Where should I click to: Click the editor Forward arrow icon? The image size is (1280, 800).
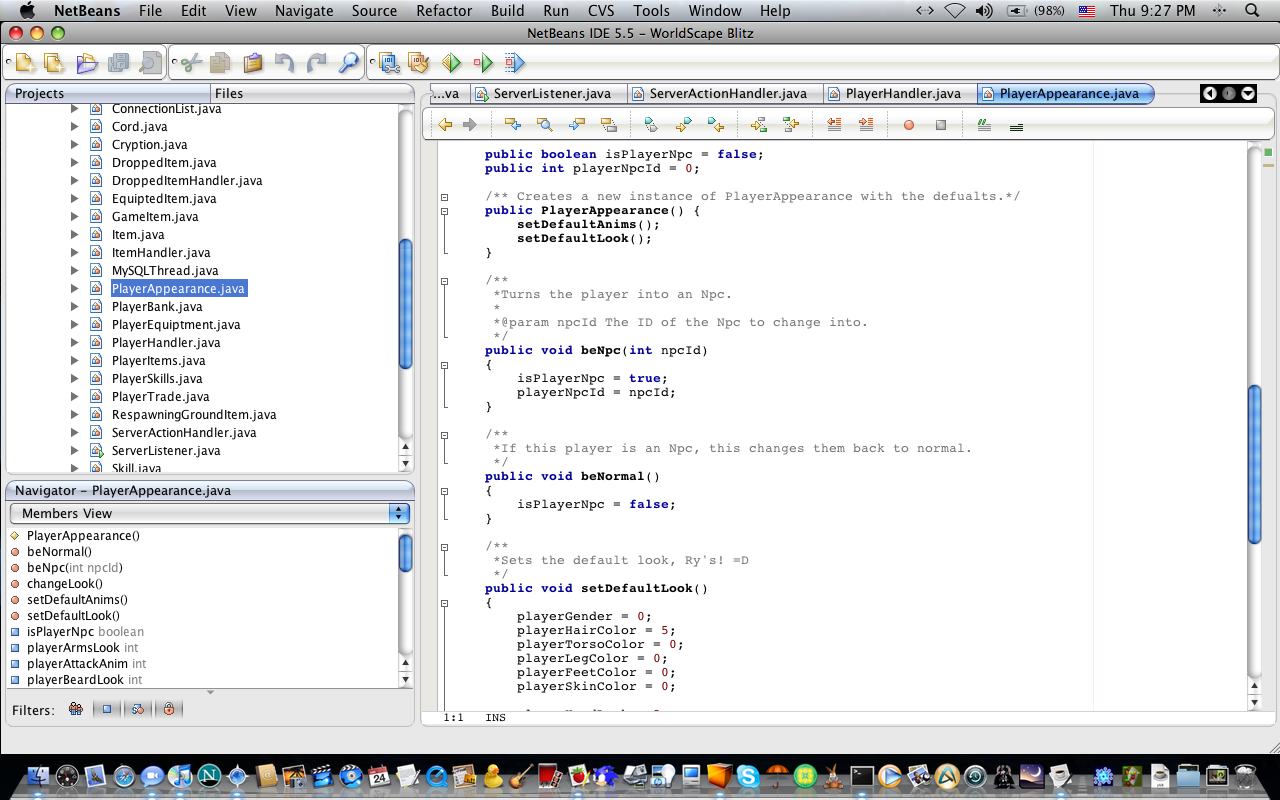click(x=470, y=125)
